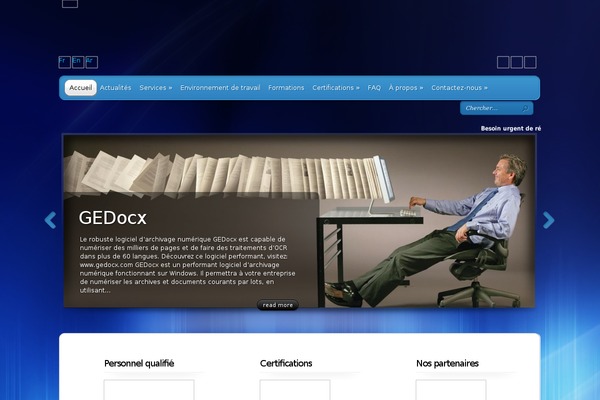Click the Nos partenaires heading
The height and width of the screenshot is (400, 600).
[447, 363]
